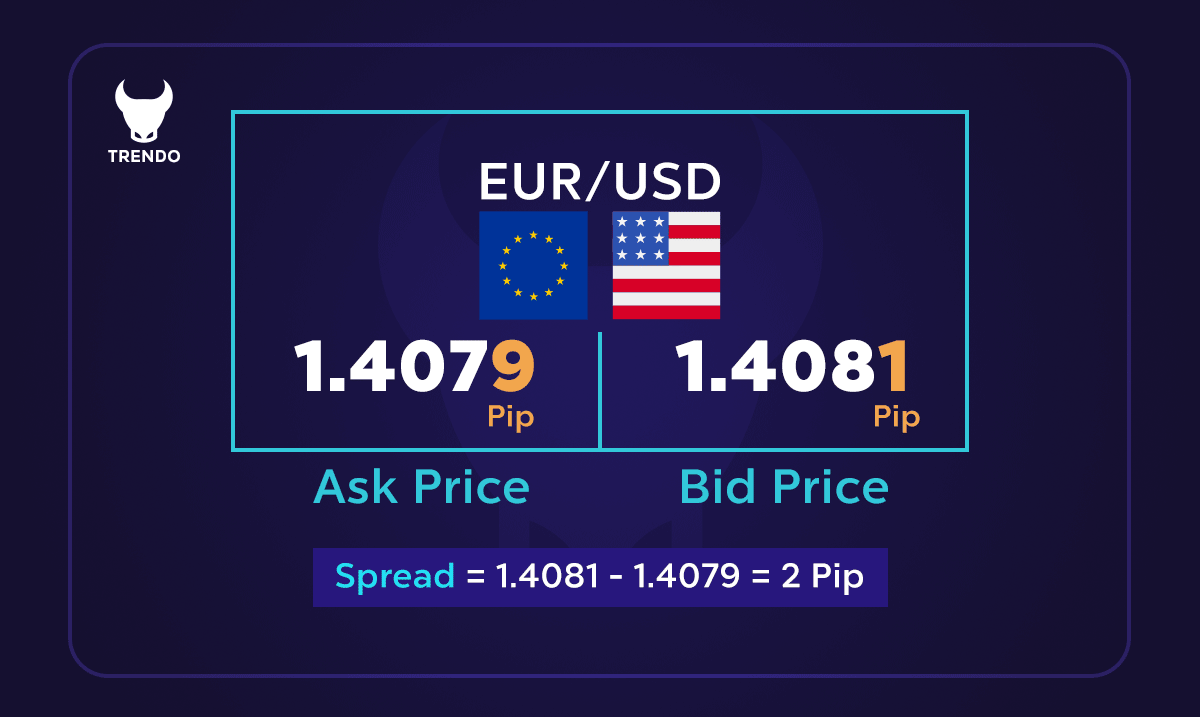This screenshot has height=717, width=1200.
Task: Click the Pip label under 1.4081
Action: pos(897,416)
